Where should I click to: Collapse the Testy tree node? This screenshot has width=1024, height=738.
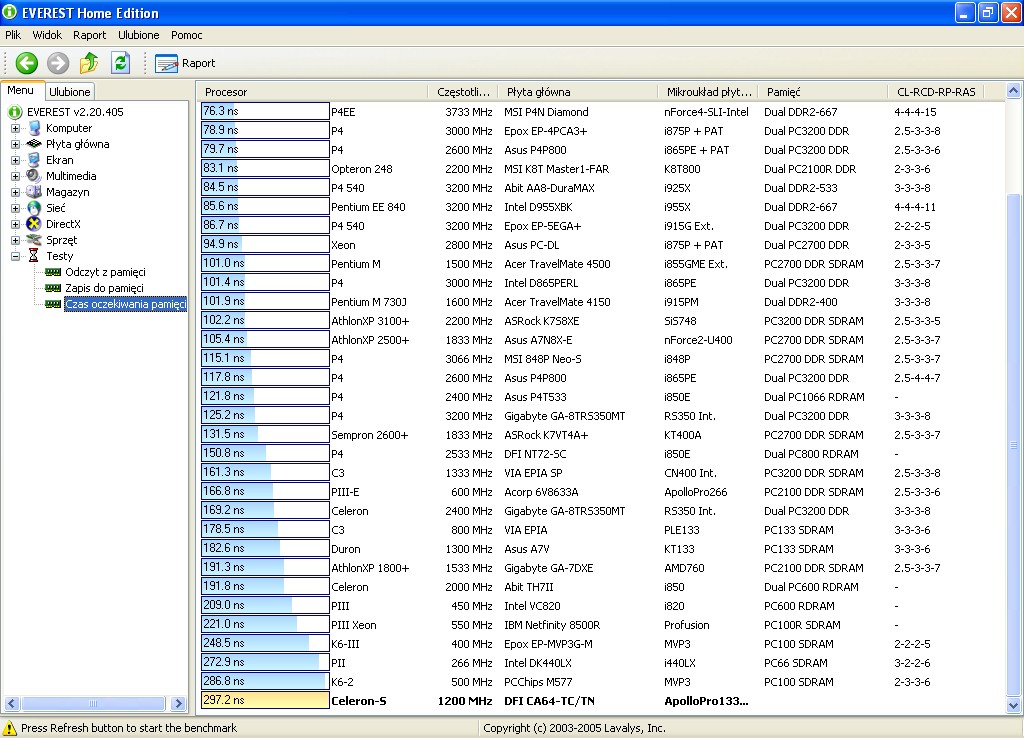tap(15, 257)
